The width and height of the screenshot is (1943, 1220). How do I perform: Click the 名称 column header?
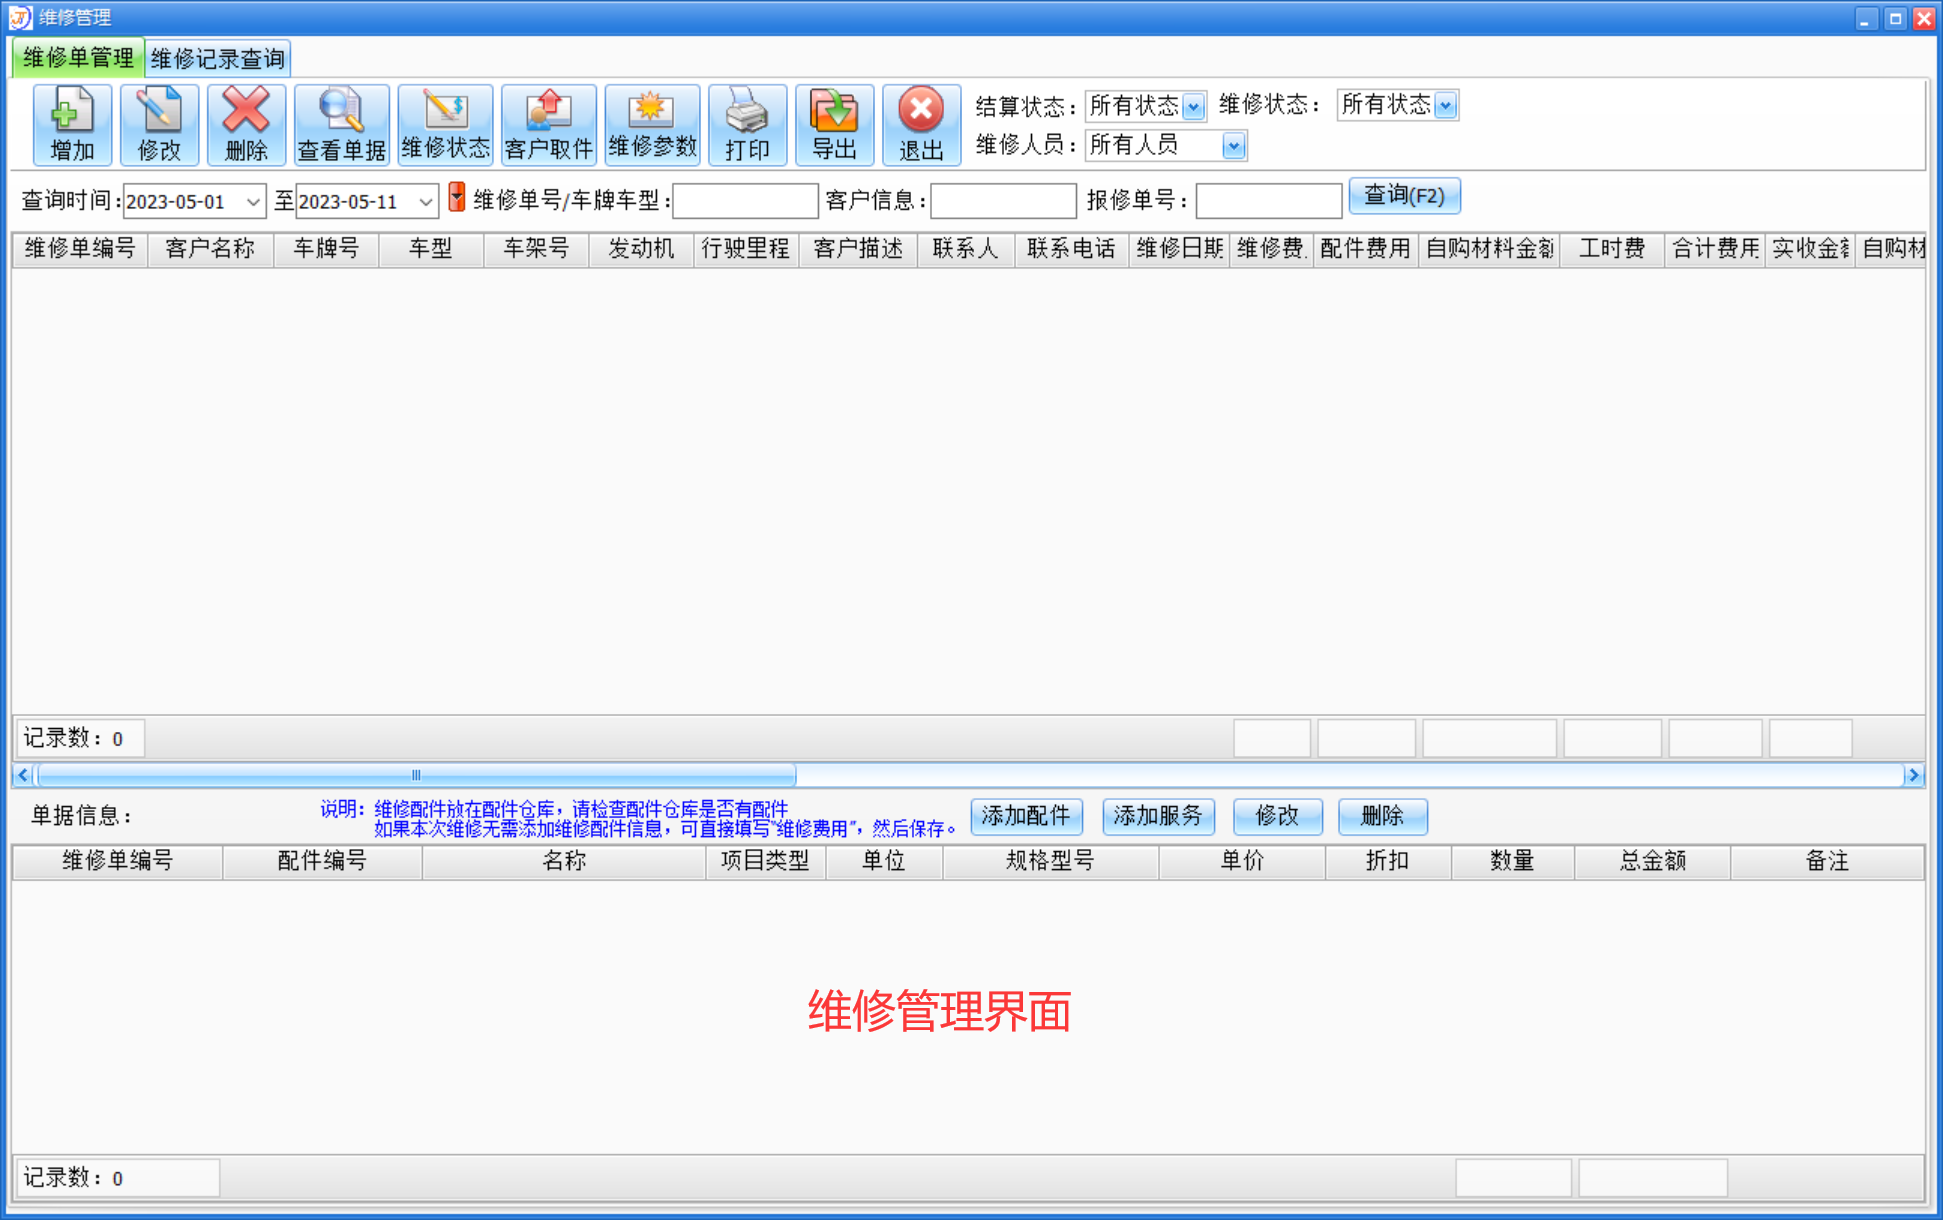[564, 861]
